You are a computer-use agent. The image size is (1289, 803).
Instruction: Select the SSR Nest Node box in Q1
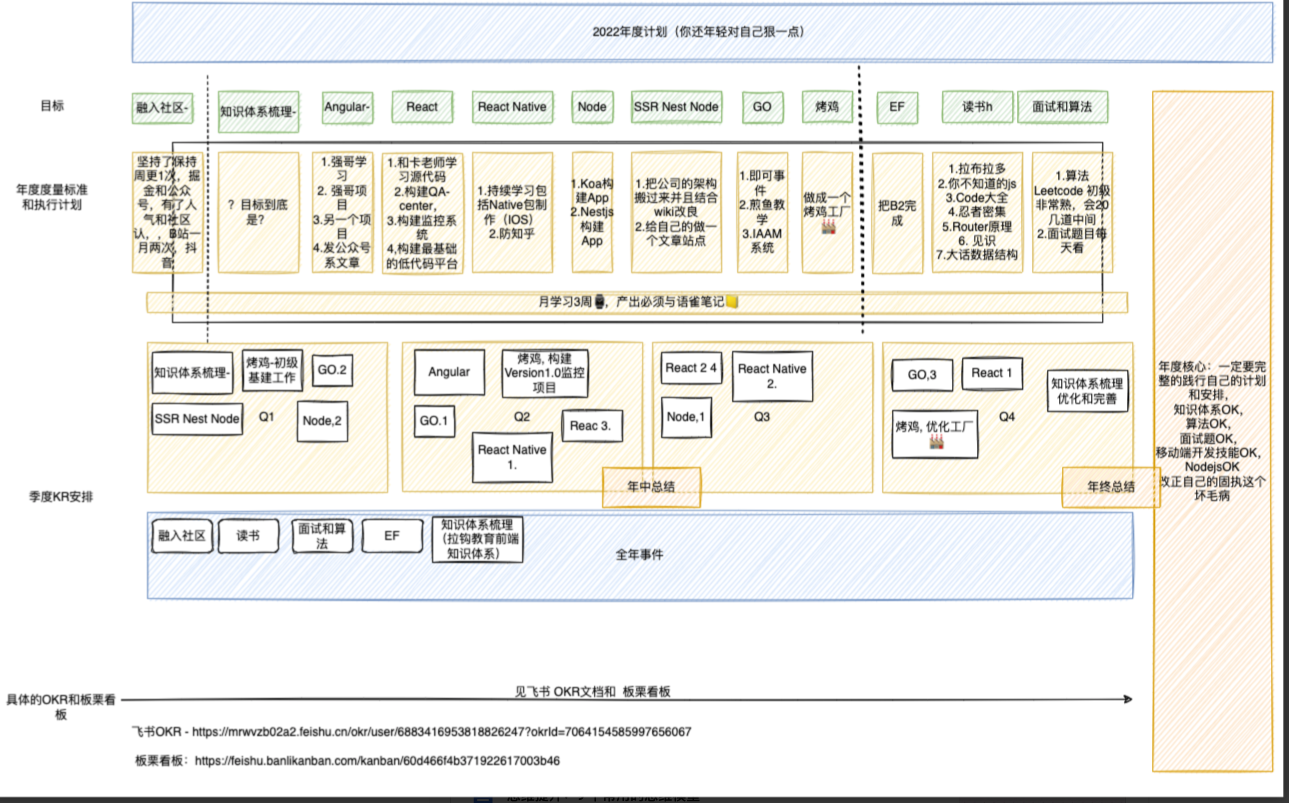tap(197, 418)
